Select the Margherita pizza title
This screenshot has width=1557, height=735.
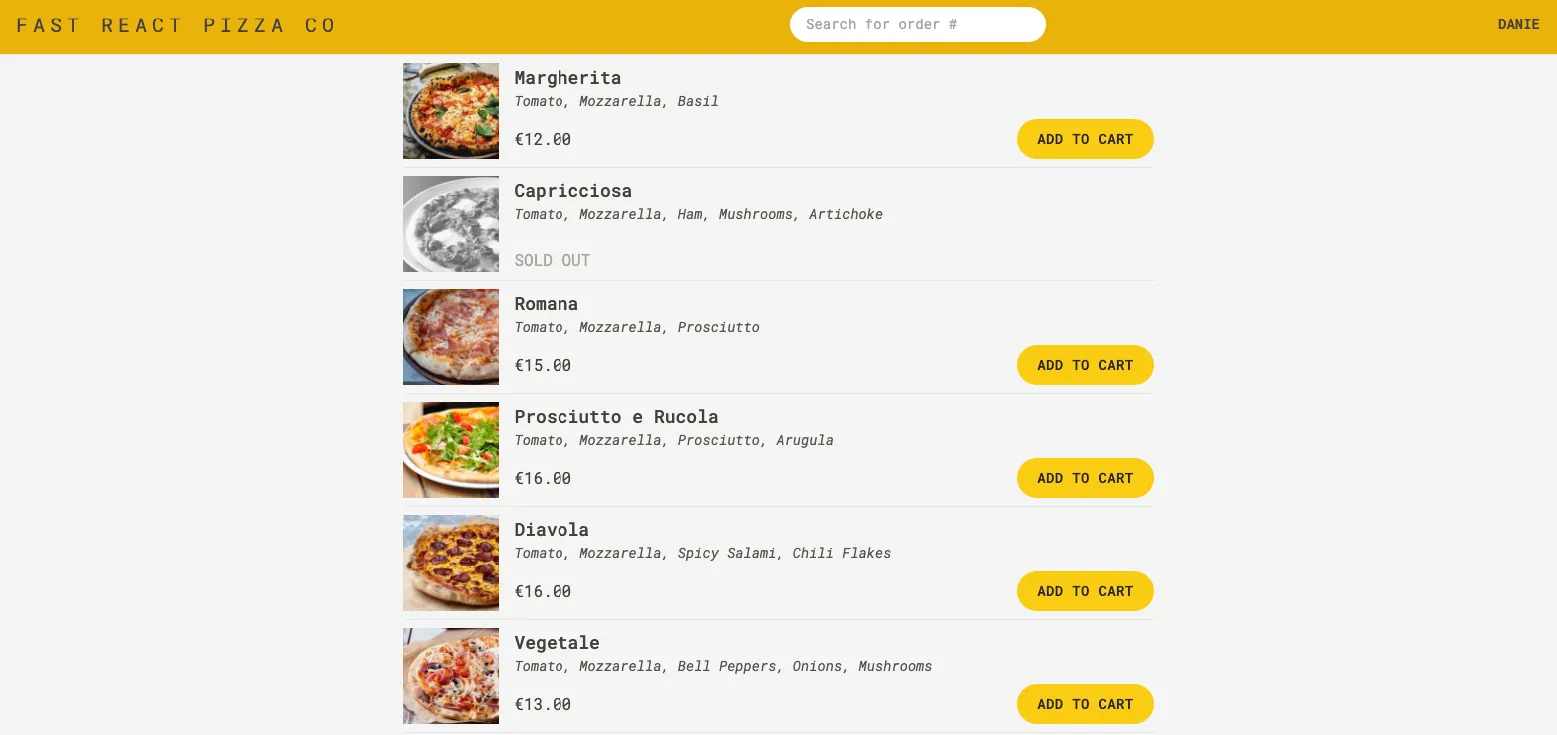[x=567, y=77]
